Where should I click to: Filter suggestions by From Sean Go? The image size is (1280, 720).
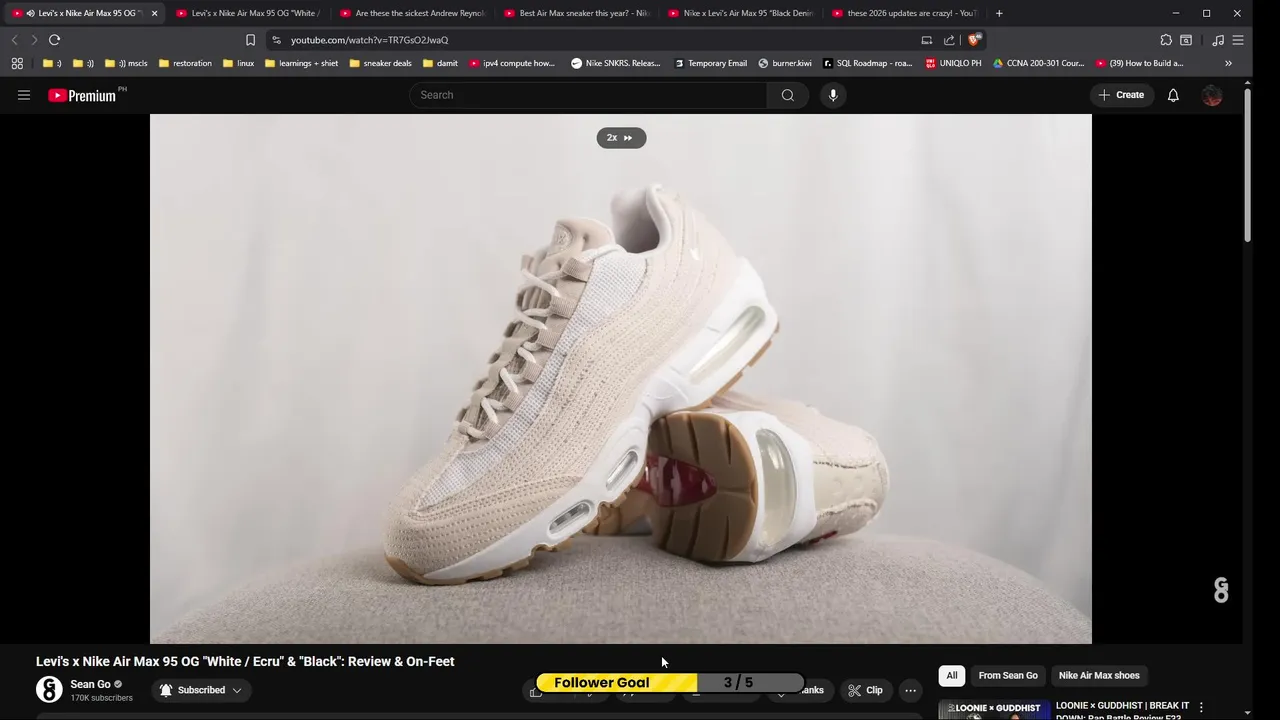pos(1008,676)
